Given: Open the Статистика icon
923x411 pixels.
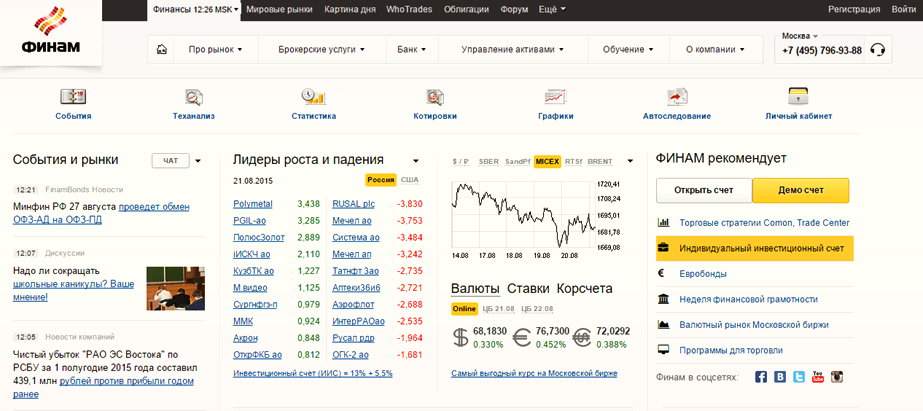Looking at the screenshot, I should tap(313, 97).
